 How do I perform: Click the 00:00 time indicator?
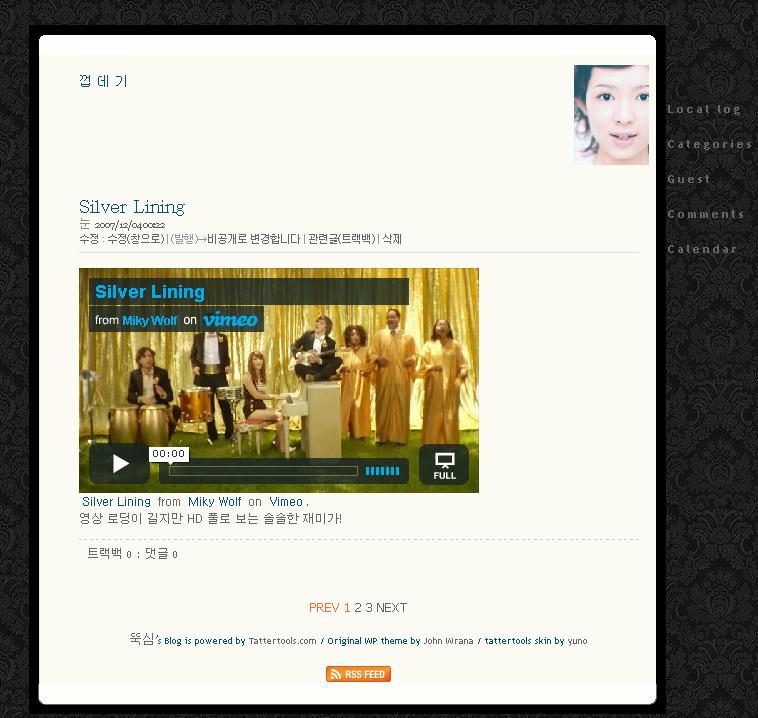point(168,454)
